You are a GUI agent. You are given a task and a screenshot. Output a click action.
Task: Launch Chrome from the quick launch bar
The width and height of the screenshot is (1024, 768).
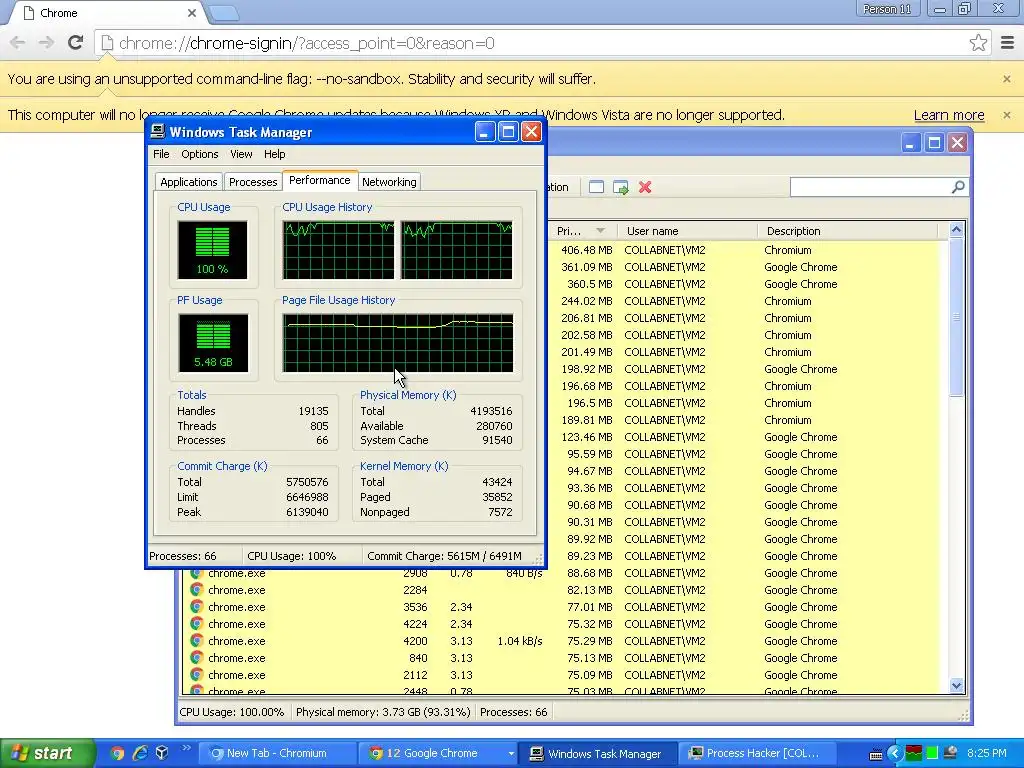117,753
